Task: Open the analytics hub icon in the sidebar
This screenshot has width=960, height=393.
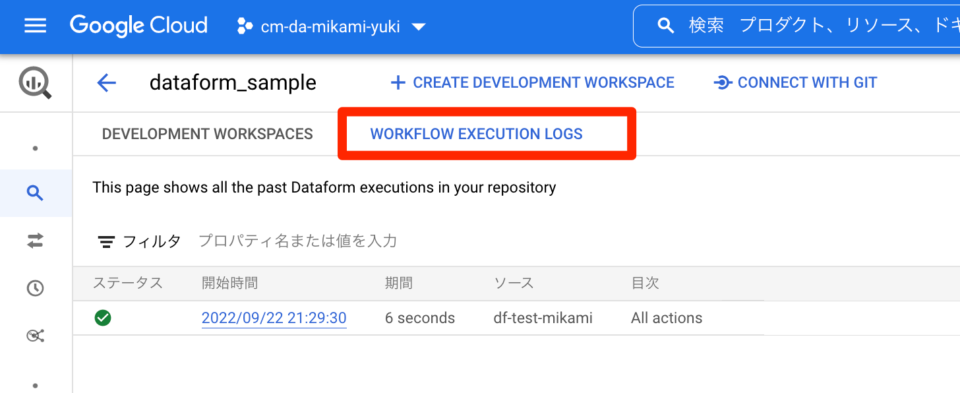Action: (36, 335)
